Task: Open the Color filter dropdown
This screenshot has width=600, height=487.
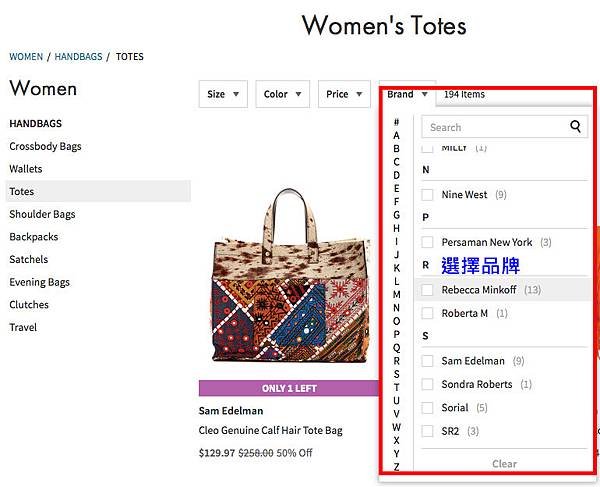Action: tap(282, 94)
